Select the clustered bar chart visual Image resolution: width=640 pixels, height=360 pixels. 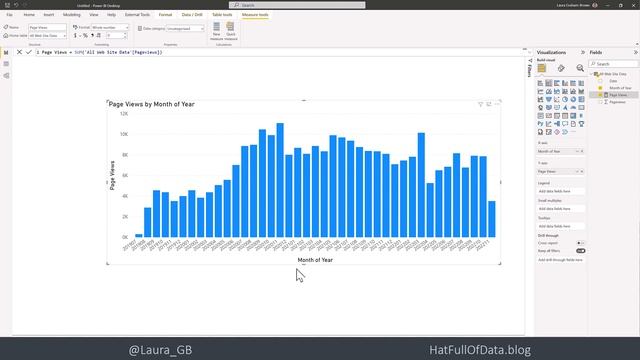coord(557,83)
